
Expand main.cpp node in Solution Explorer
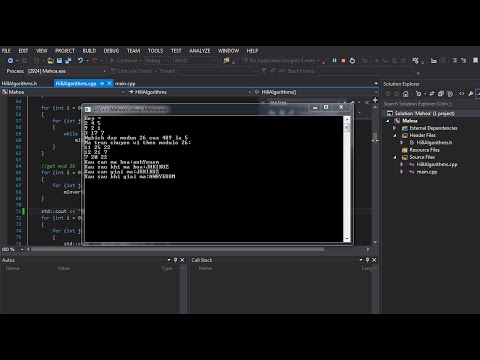click(x=402, y=172)
